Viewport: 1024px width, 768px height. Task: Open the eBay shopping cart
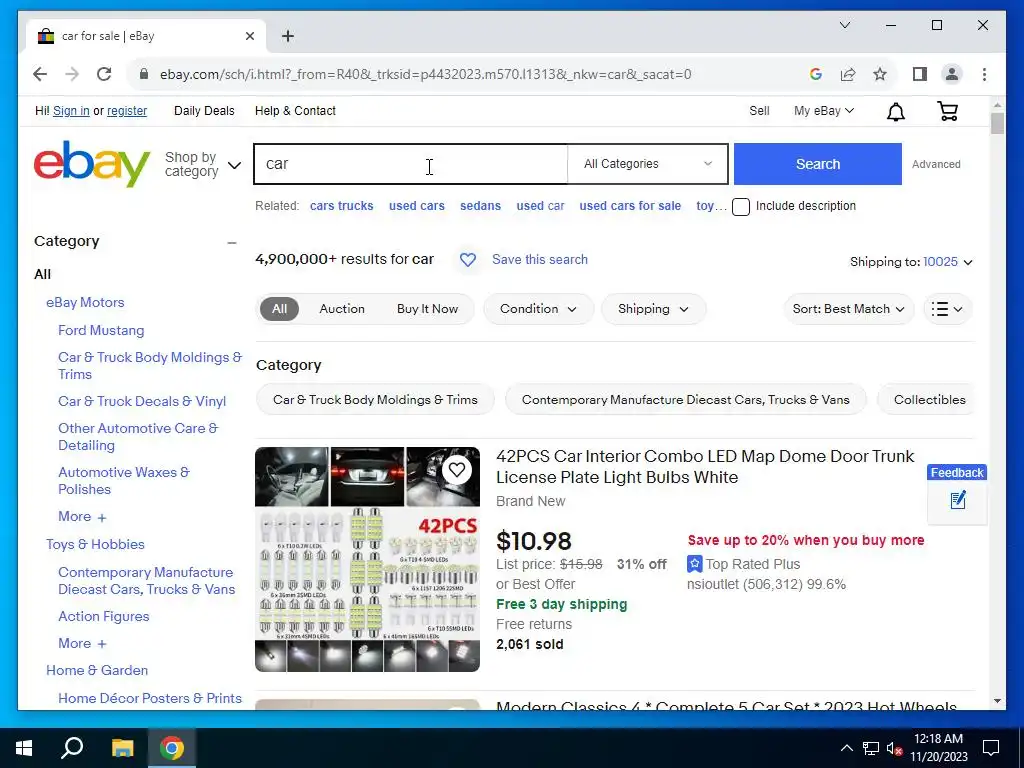pyautogui.click(x=948, y=112)
